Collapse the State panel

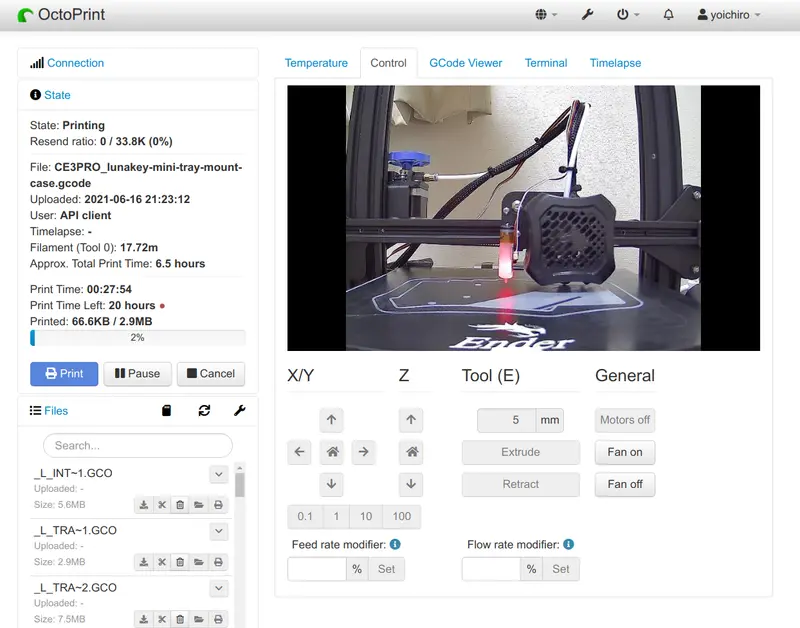(57, 95)
